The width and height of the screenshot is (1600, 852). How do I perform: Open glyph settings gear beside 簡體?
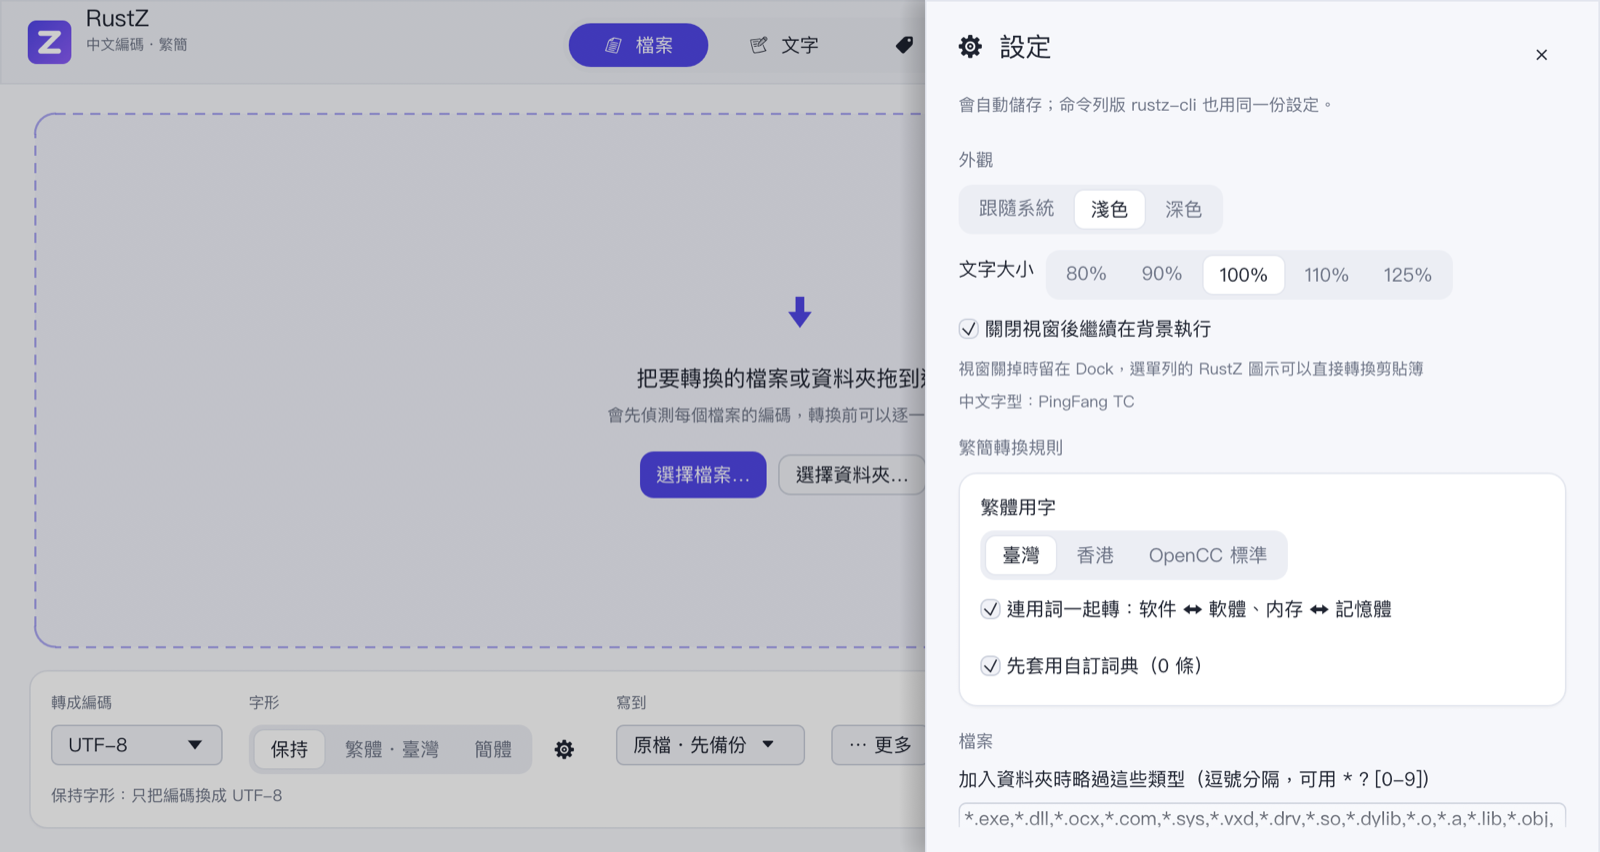[x=564, y=749]
